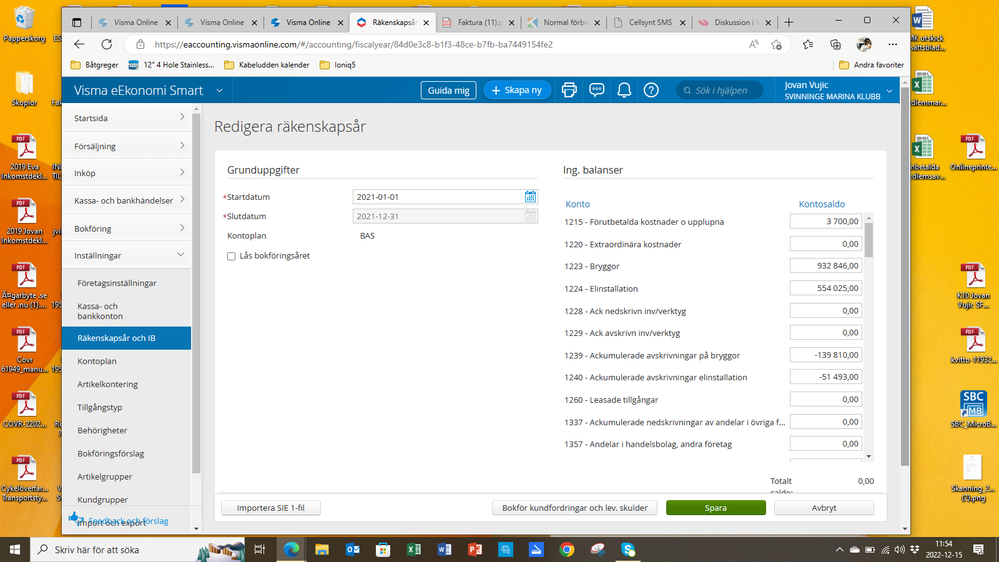
Task: Switch to Cellsynt SMS browser tab
Action: pos(650,22)
